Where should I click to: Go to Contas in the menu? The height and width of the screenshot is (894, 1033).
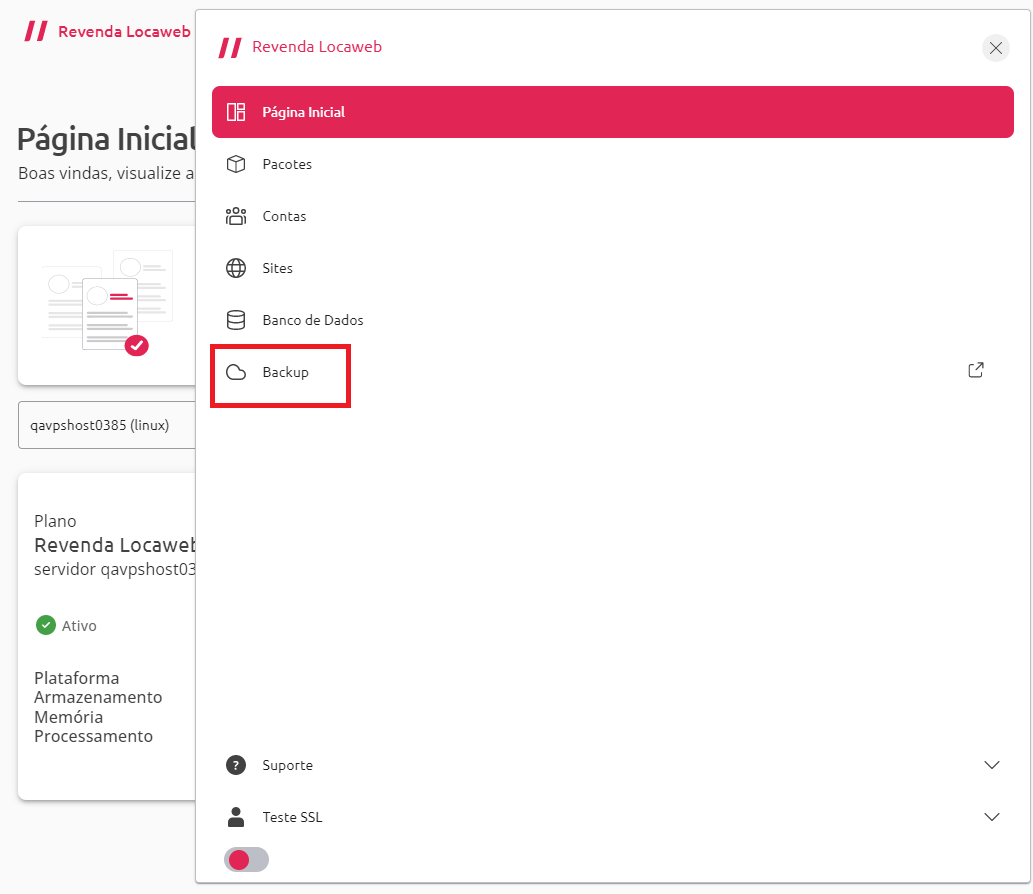click(x=612, y=216)
